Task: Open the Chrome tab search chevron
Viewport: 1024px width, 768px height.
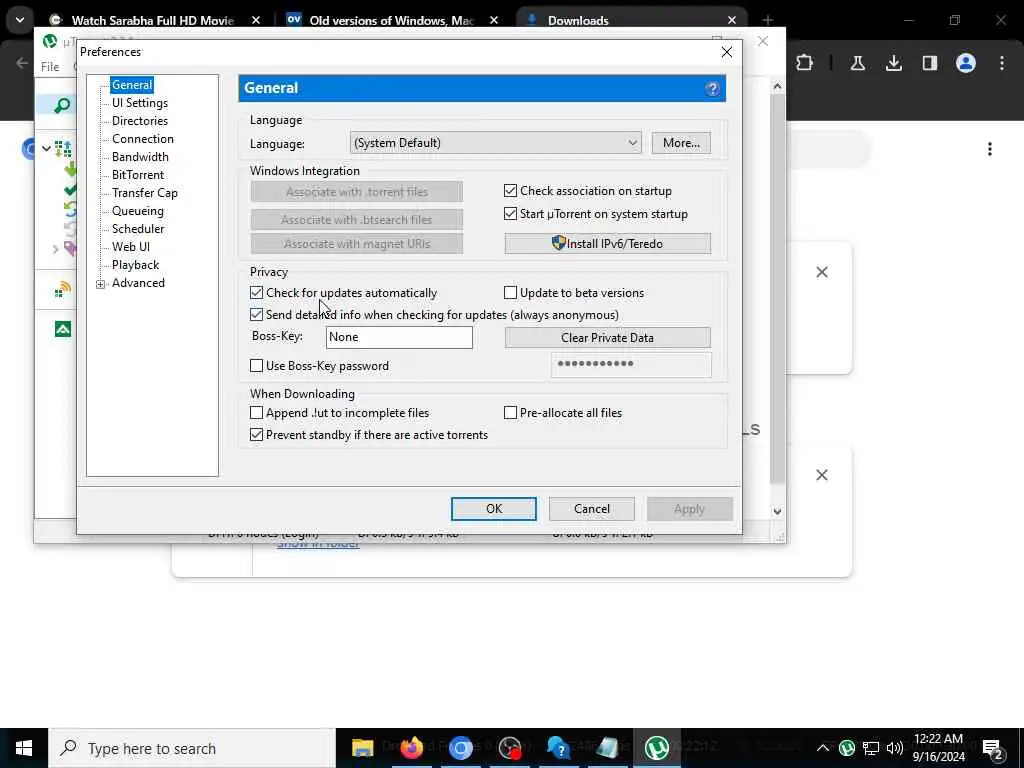Action: point(20,20)
